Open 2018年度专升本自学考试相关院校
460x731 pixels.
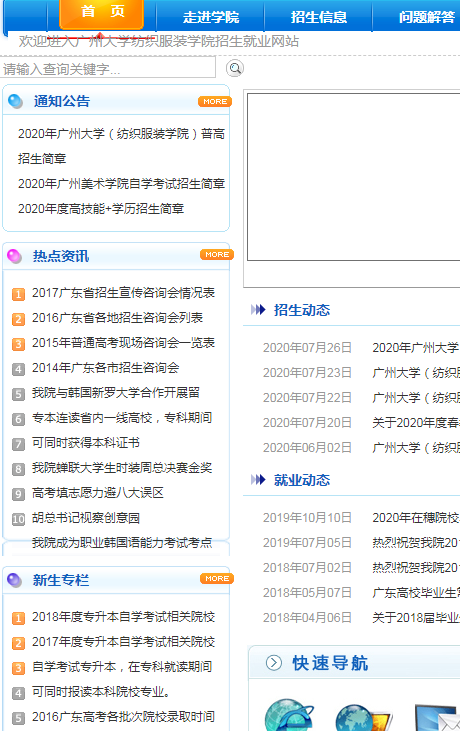tap(123, 617)
